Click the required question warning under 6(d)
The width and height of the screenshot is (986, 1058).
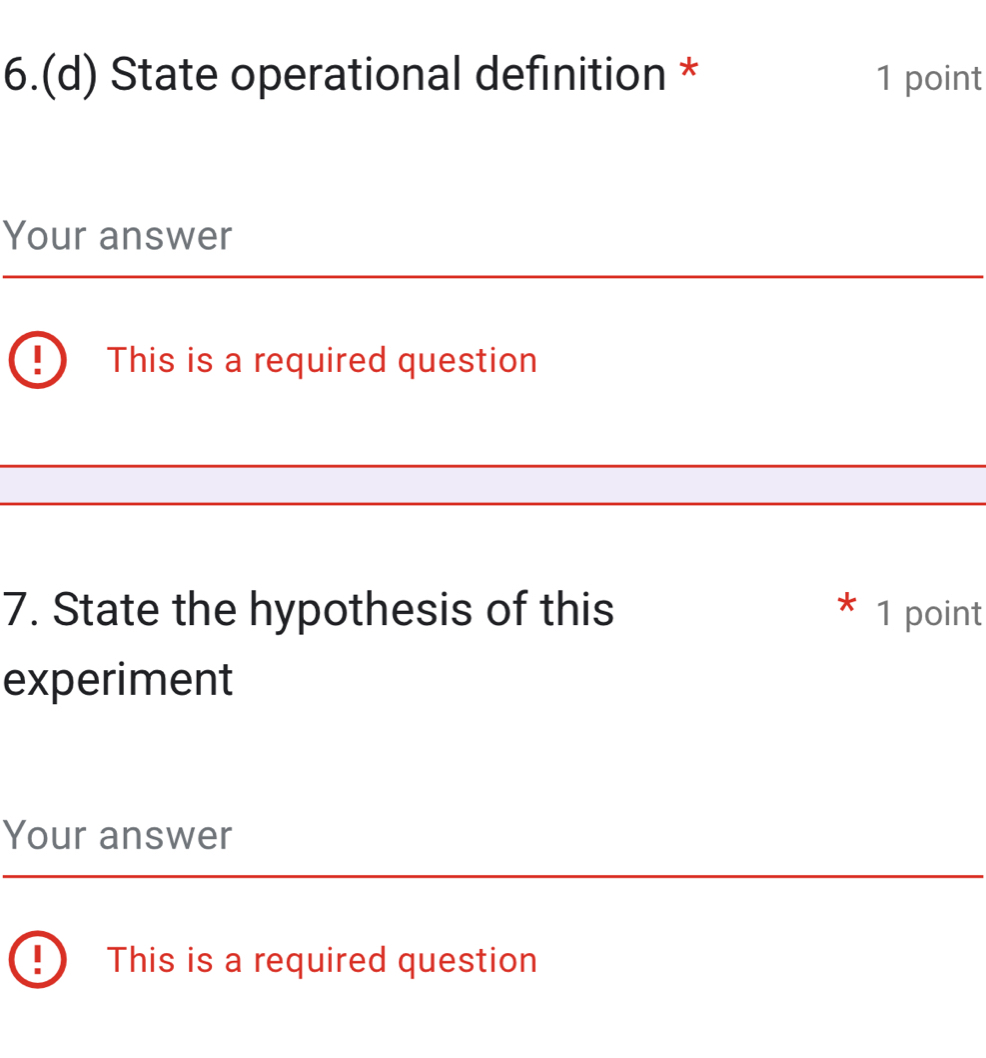[322, 360]
